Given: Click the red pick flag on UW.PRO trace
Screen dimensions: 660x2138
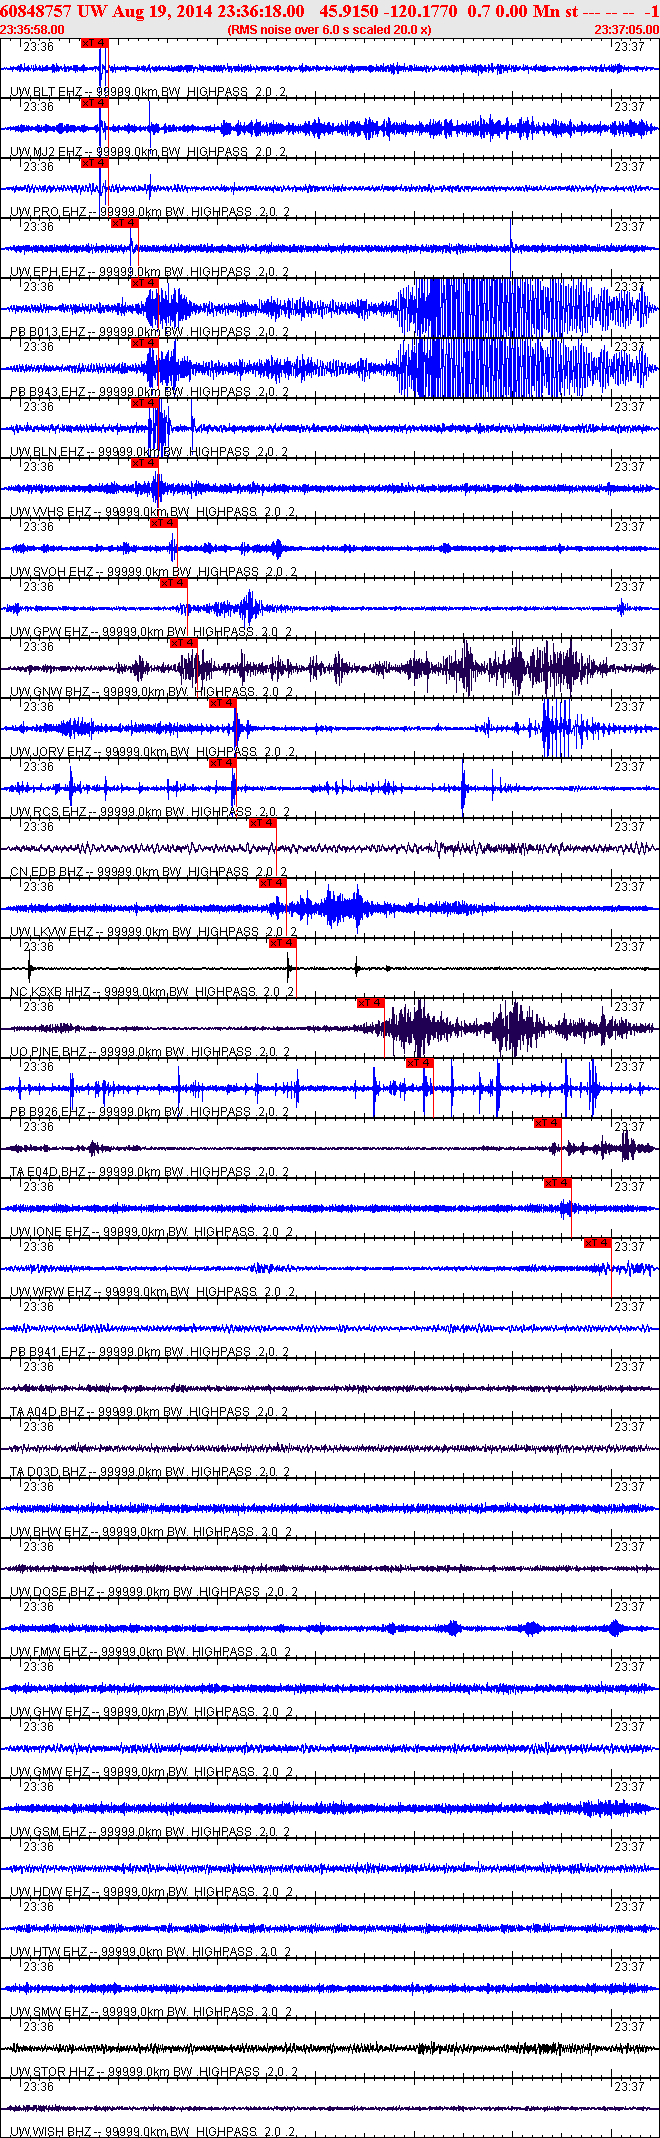Looking at the screenshot, I should [94, 163].
